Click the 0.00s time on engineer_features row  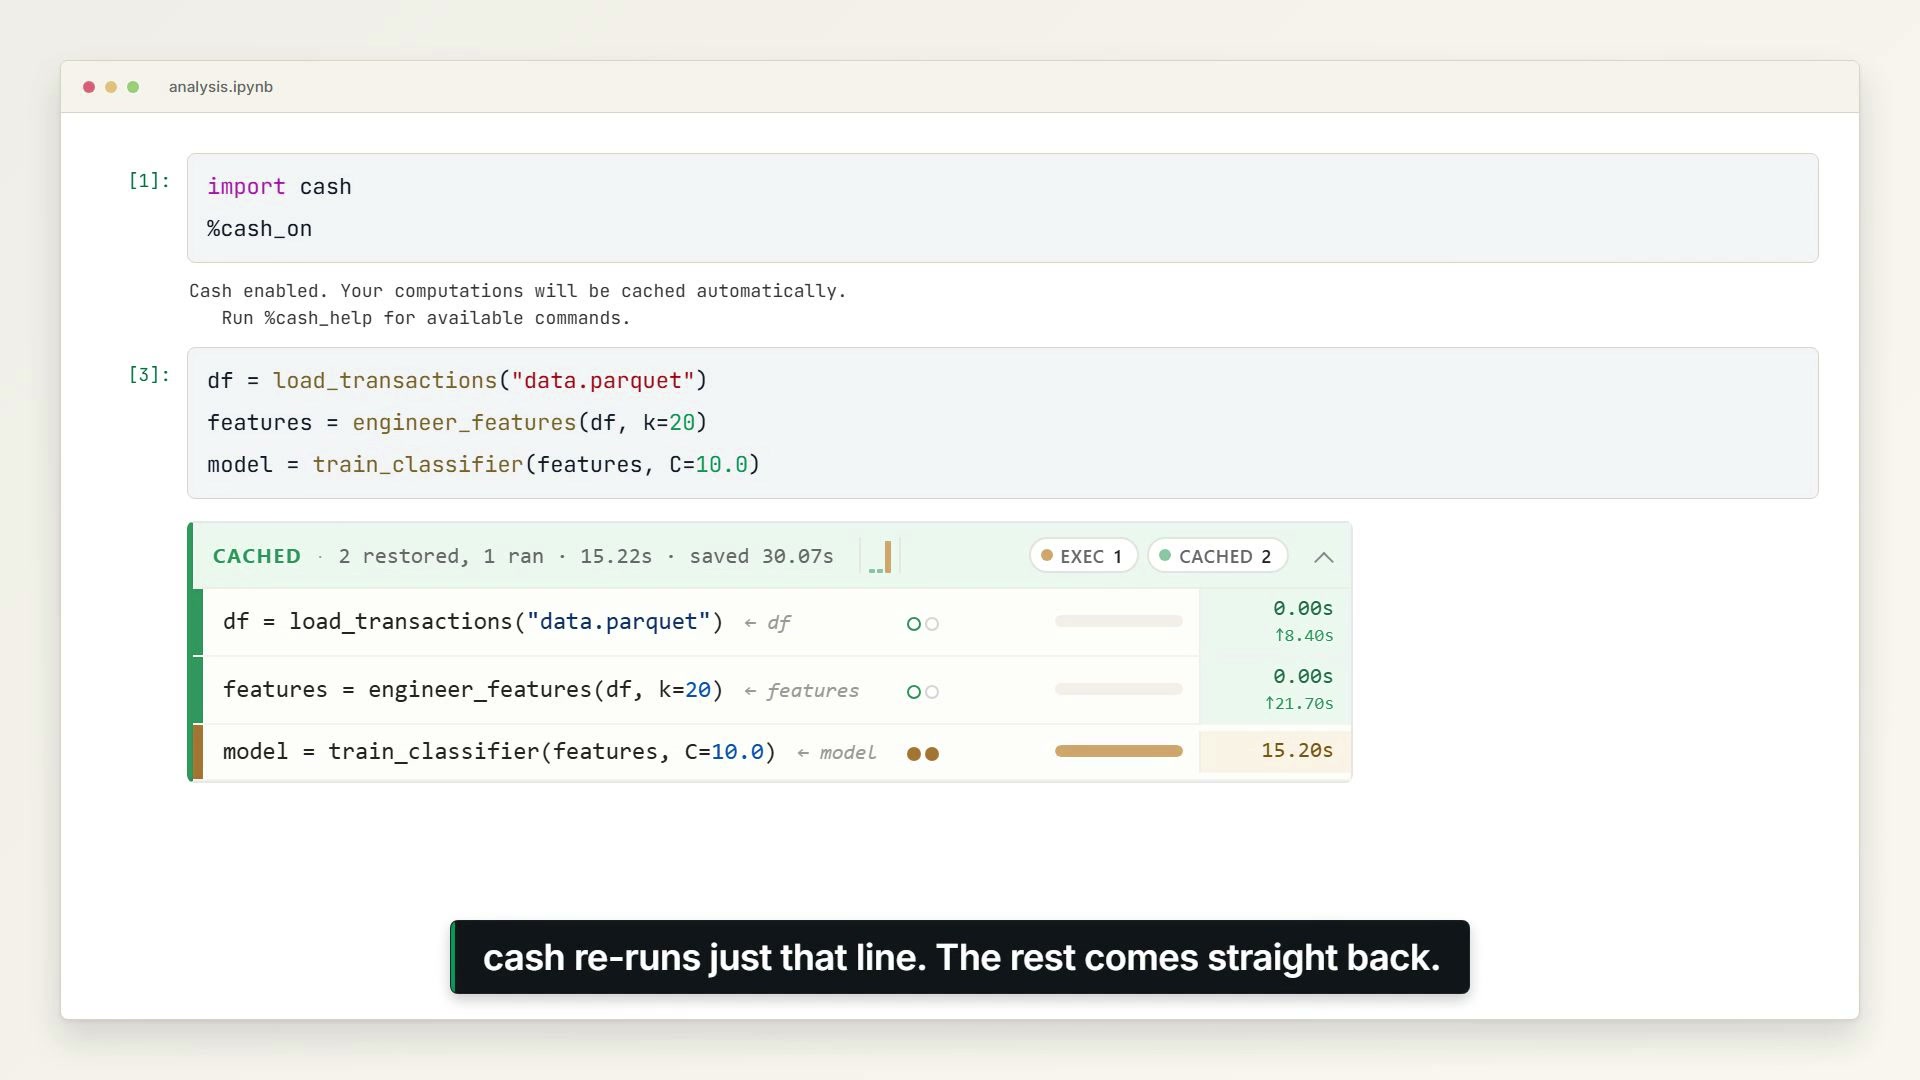click(x=1303, y=677)
